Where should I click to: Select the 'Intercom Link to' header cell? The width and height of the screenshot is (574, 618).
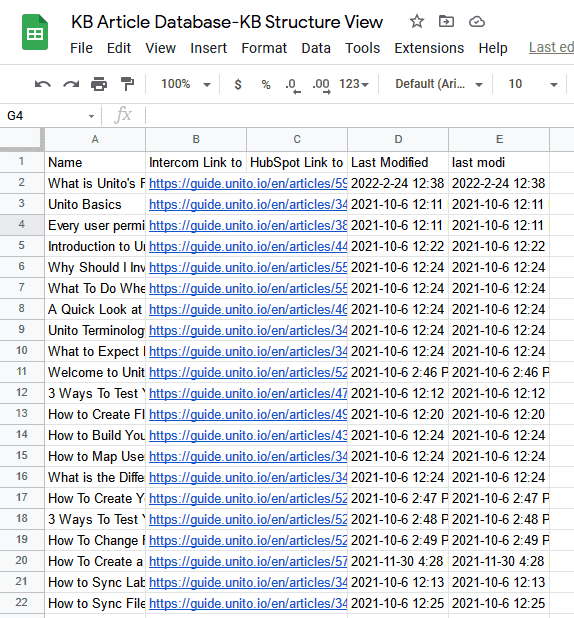(196, 162)
